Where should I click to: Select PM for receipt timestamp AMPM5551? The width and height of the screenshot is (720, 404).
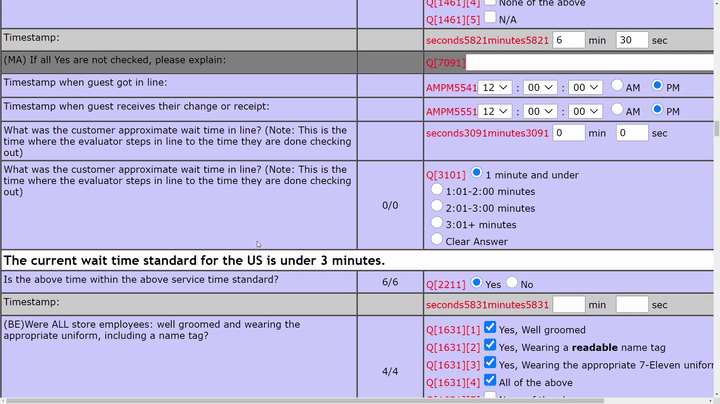[x=657, y=109]
